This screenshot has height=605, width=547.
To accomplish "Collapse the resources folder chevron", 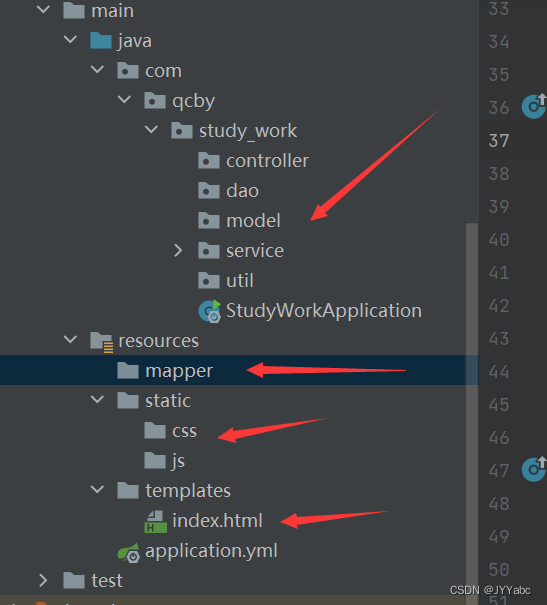I will tap(70, 340).
